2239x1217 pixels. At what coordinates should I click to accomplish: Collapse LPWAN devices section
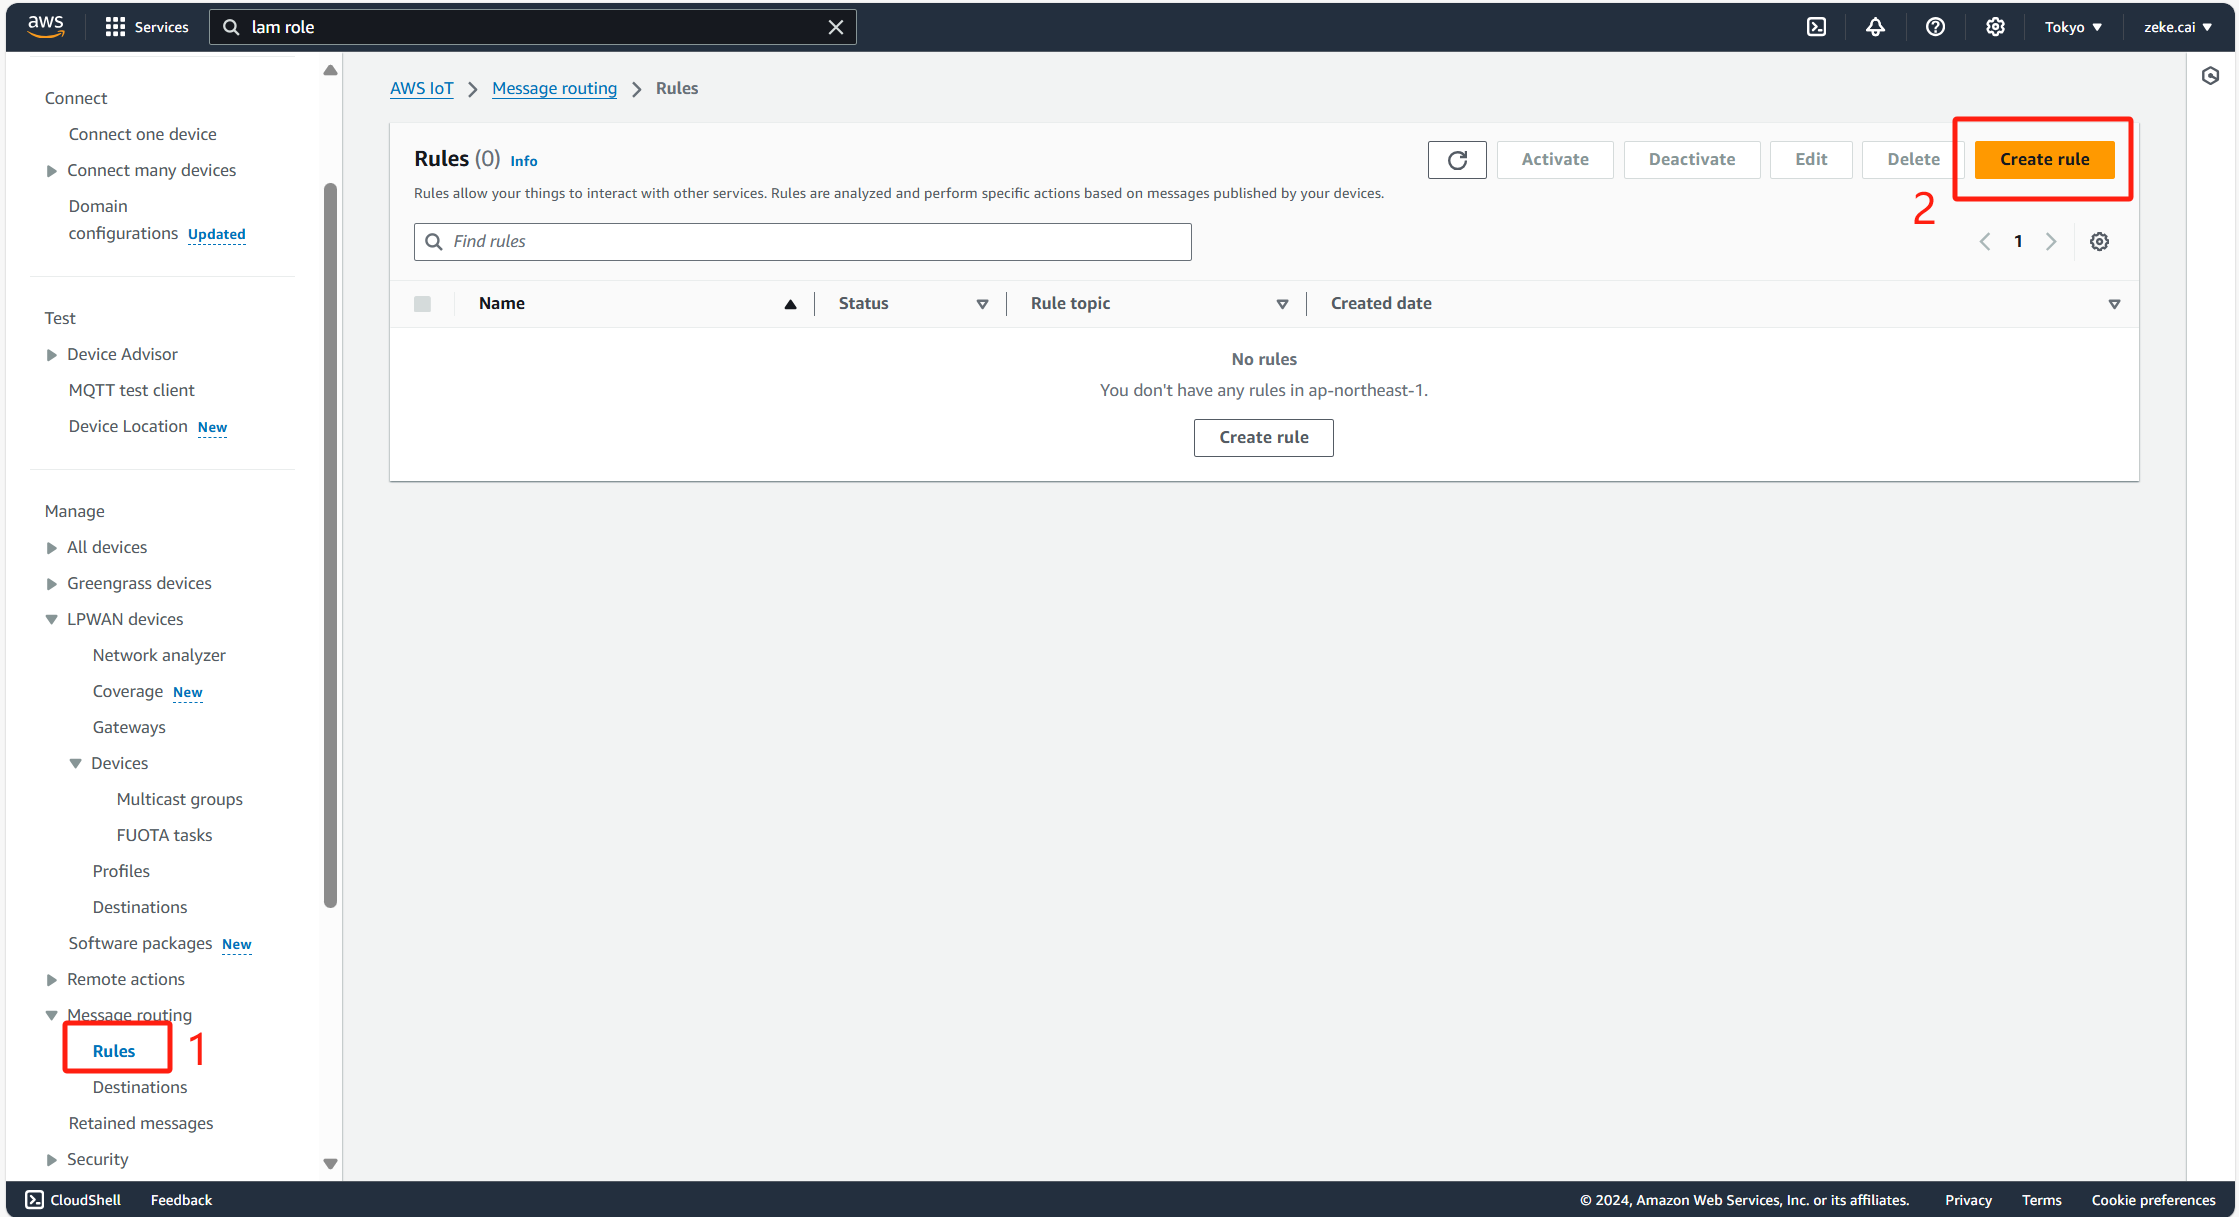[51, 620]
